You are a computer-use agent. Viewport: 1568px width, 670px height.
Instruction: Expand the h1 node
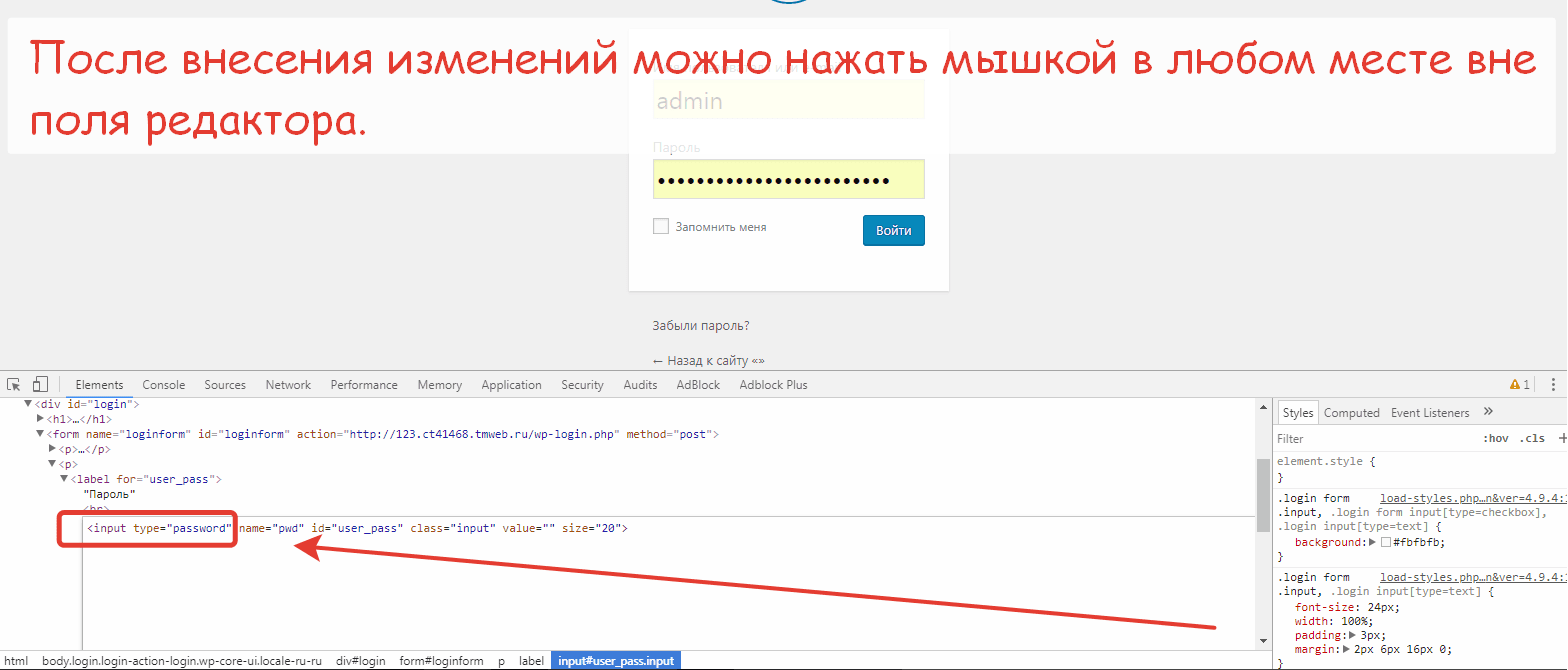click(x=41, y=419)
